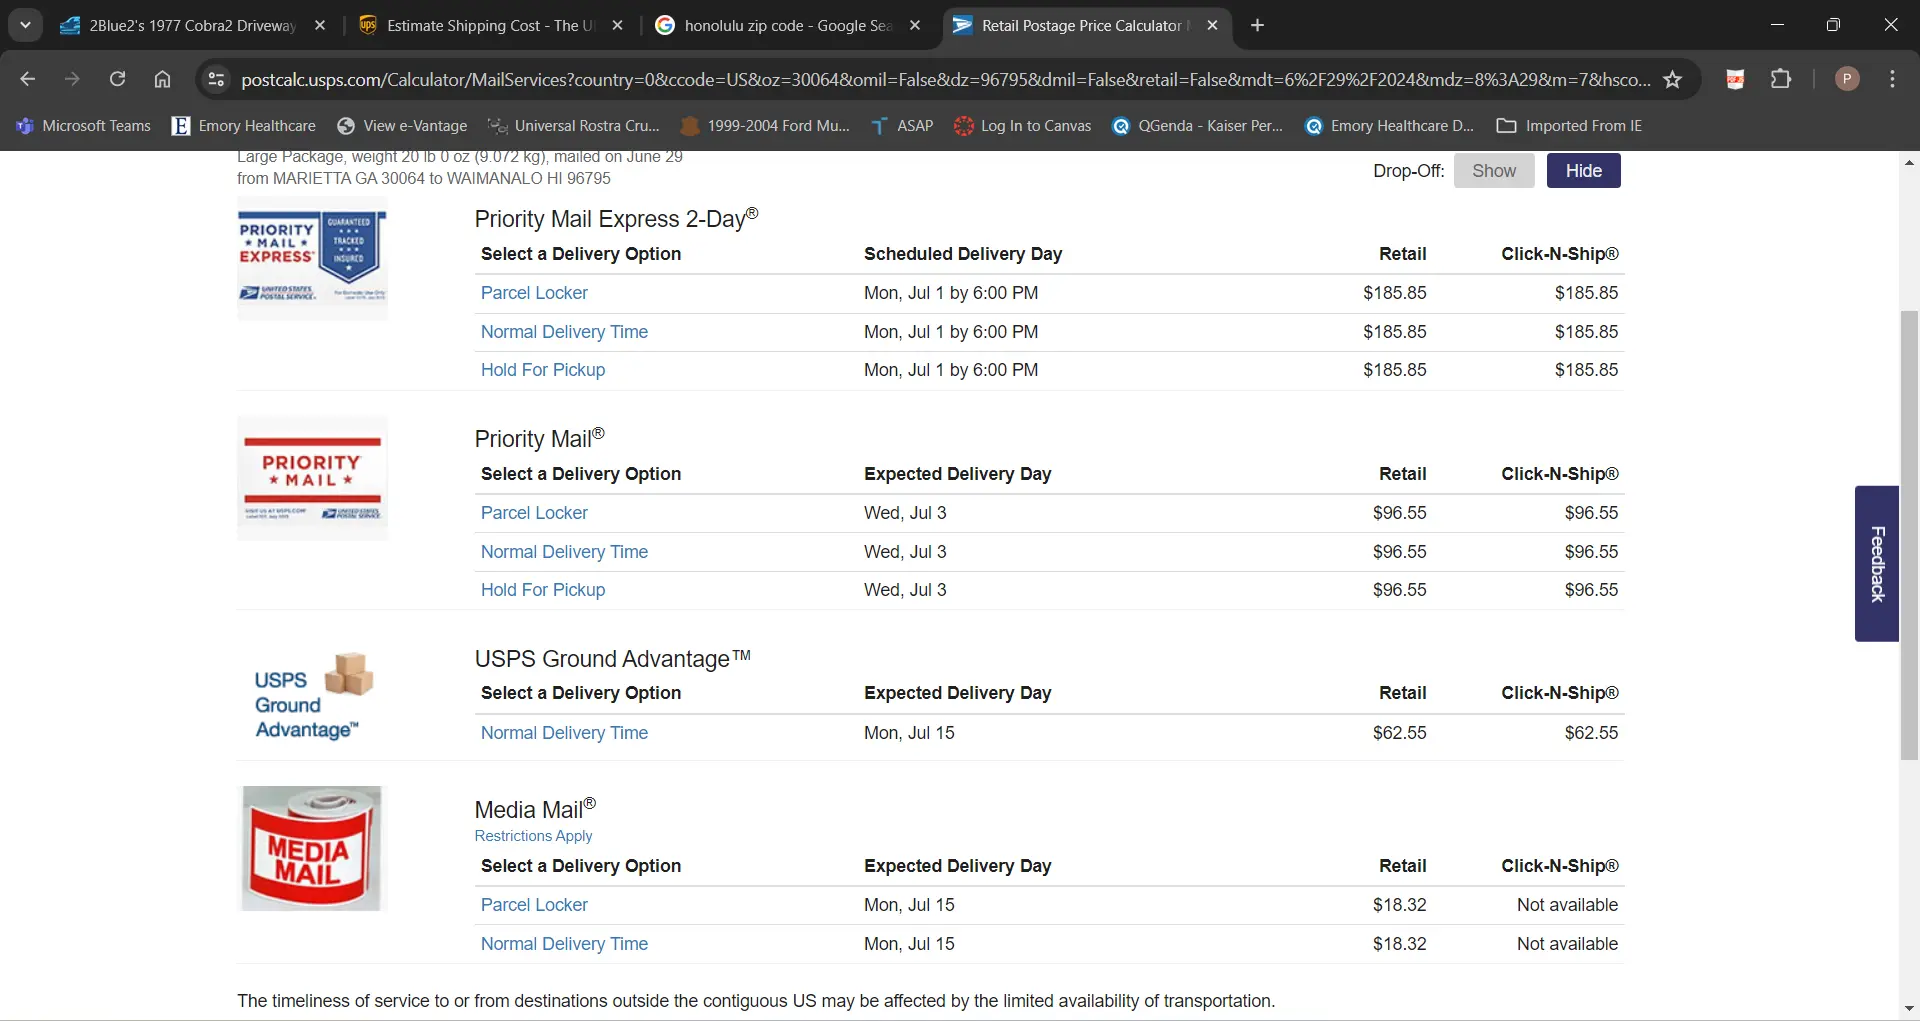The image size is (1920, 1021).
Task: Open the Imported From IE bookmarks folder
Action: pos(1569,125)
